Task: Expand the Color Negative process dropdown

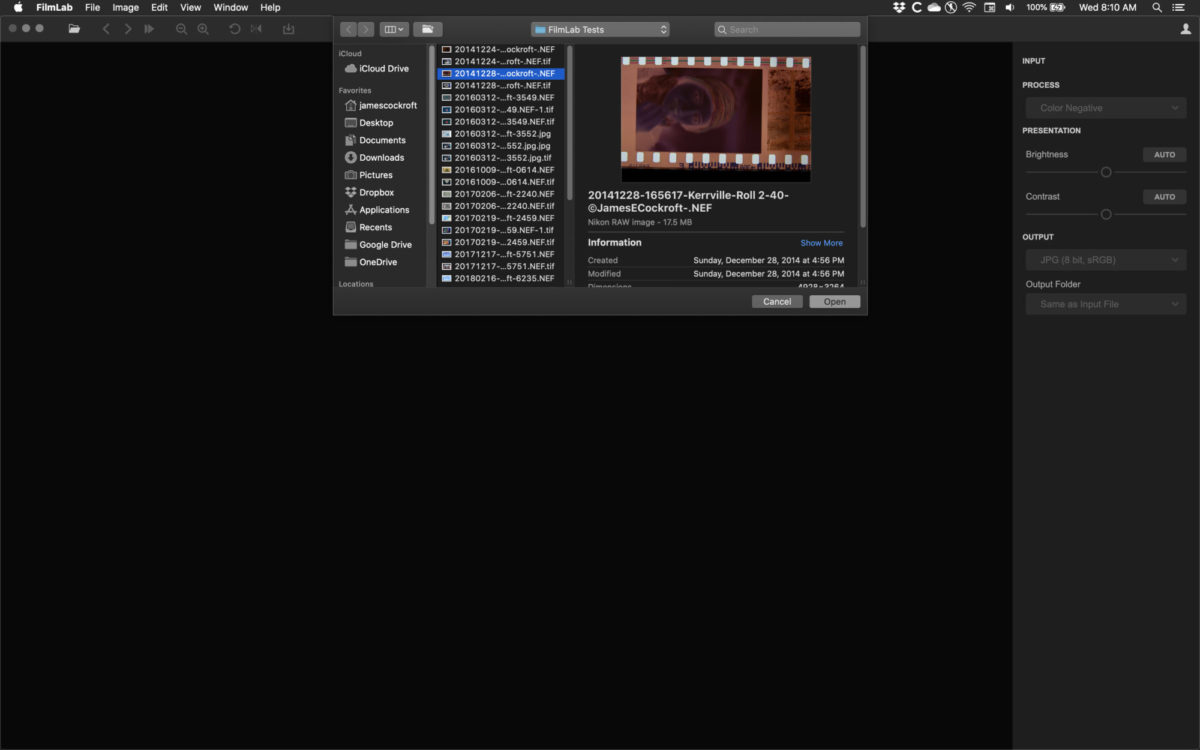Action: click(x=1106, y=108)
